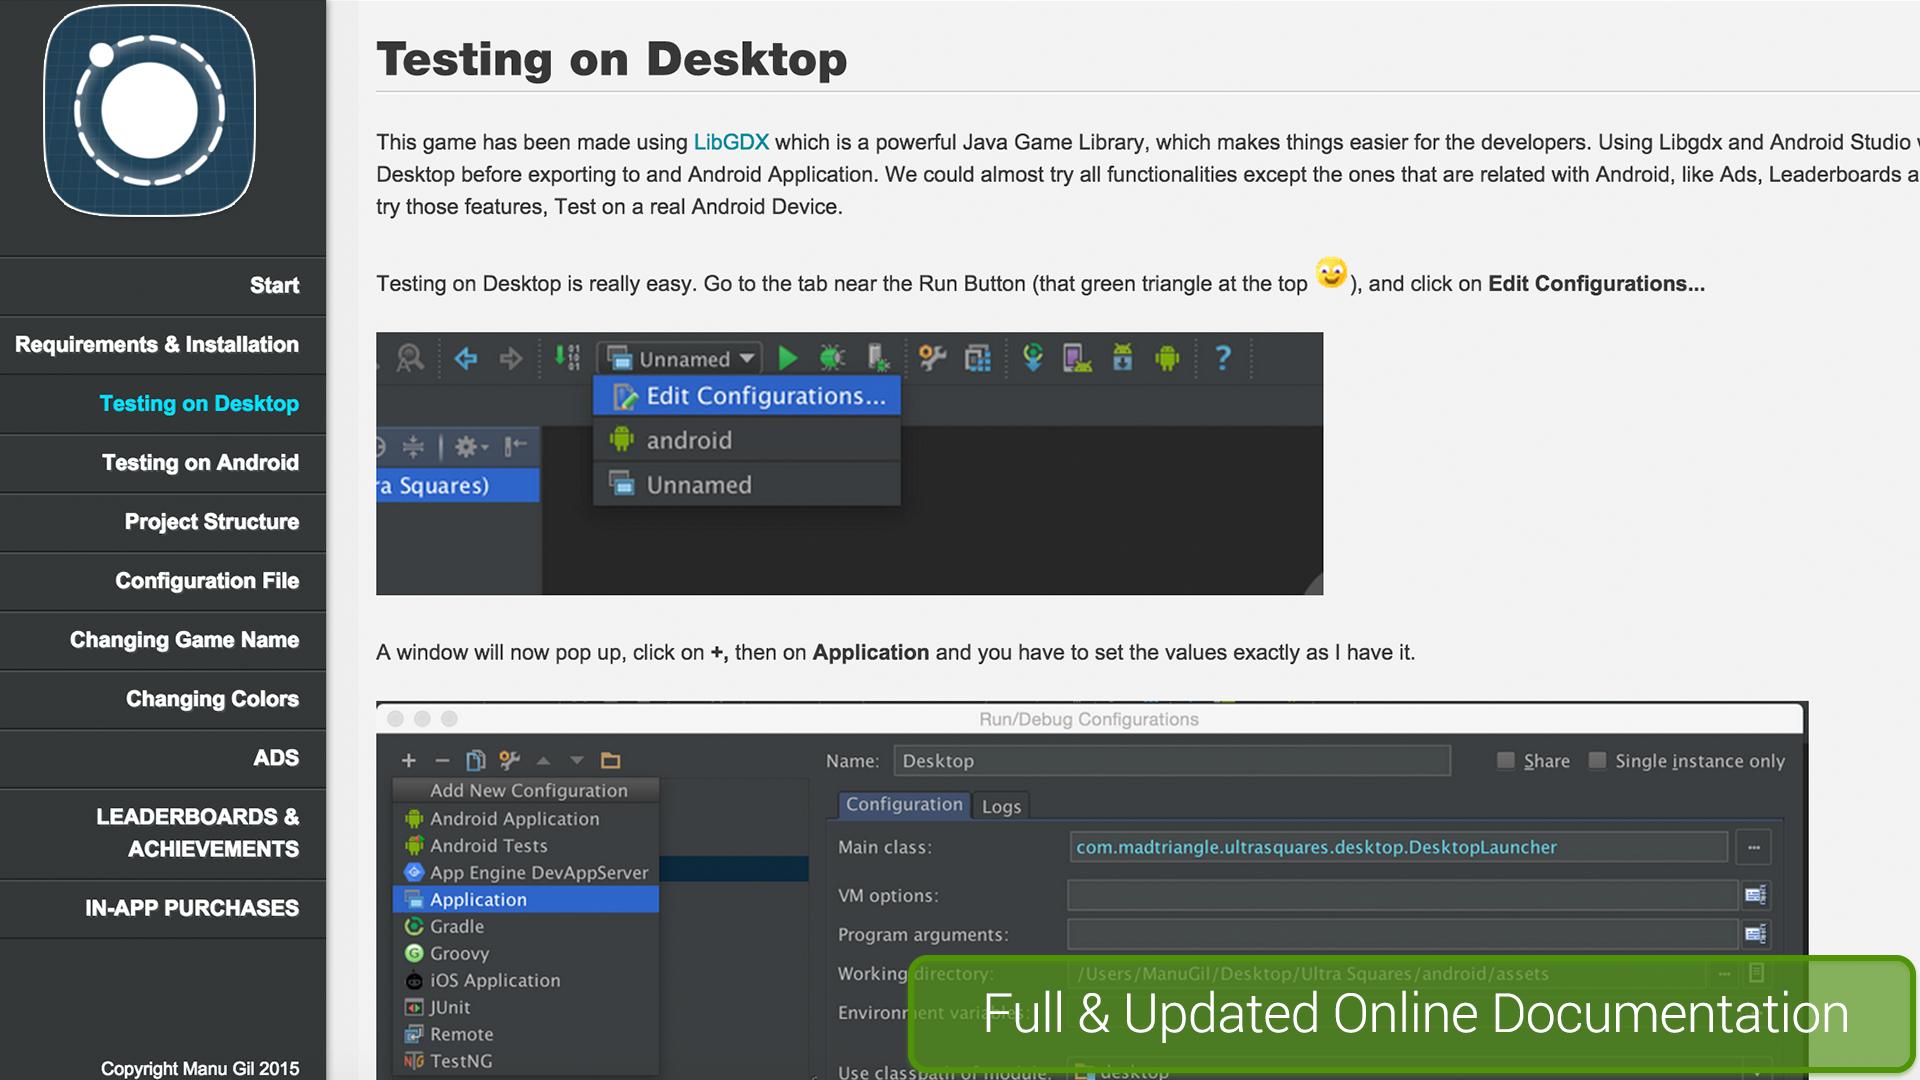Screen dimensions: 1920x1080
Task: Select App Engine DevAppServer configuration type
Action: pyautogui.click(x=526, y=872)
